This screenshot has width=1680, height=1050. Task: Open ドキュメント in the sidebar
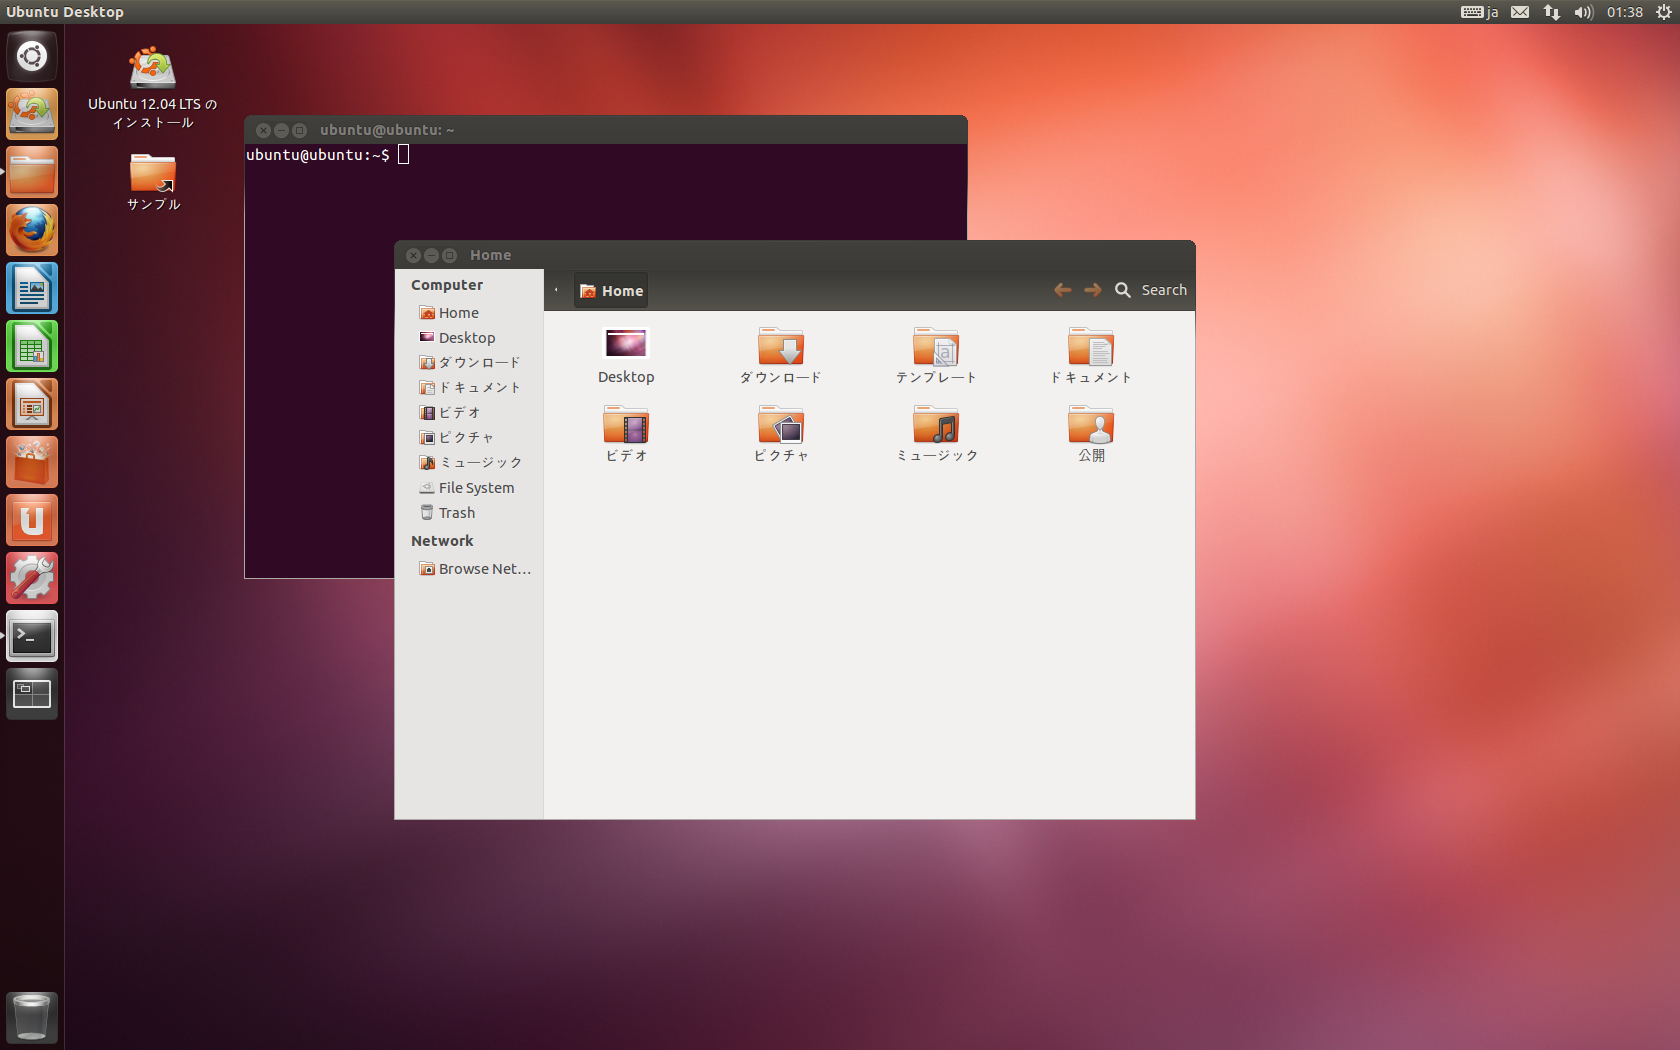tap(469, 388)
